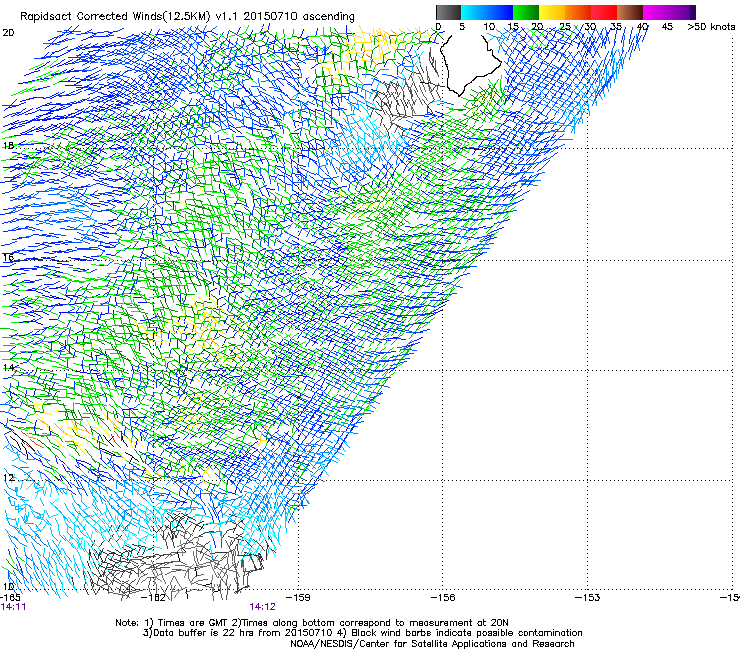
Task: Click the latitude label 10
Action: coord(8,587)
